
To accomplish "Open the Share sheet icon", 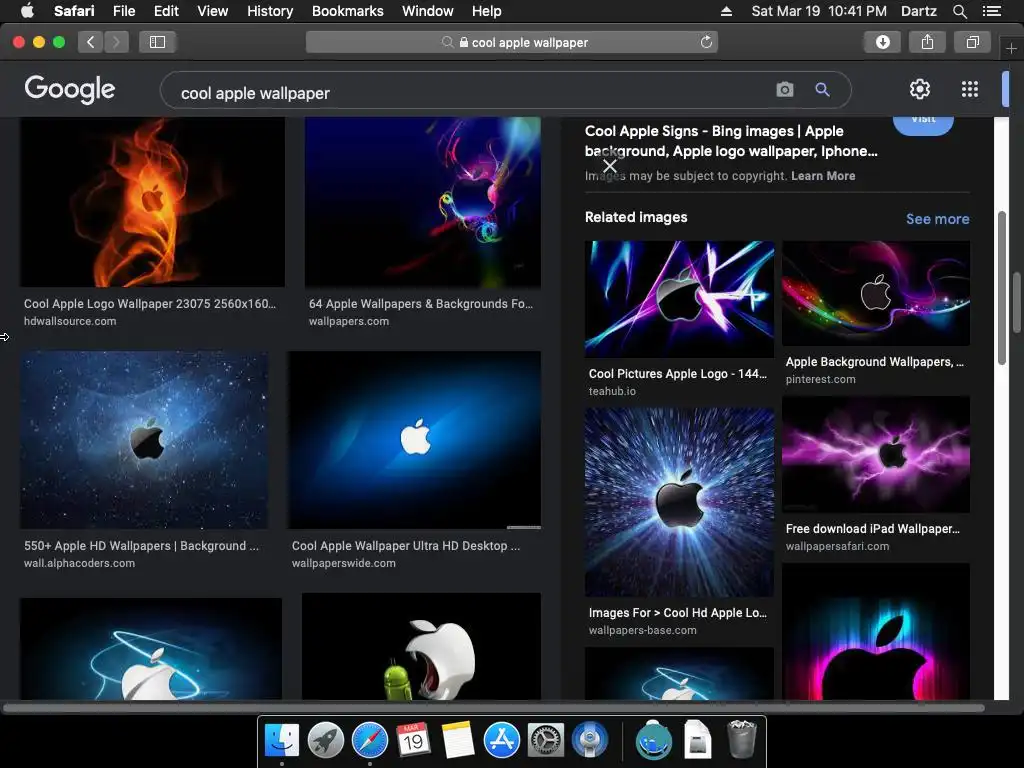I will pos(927,42).
